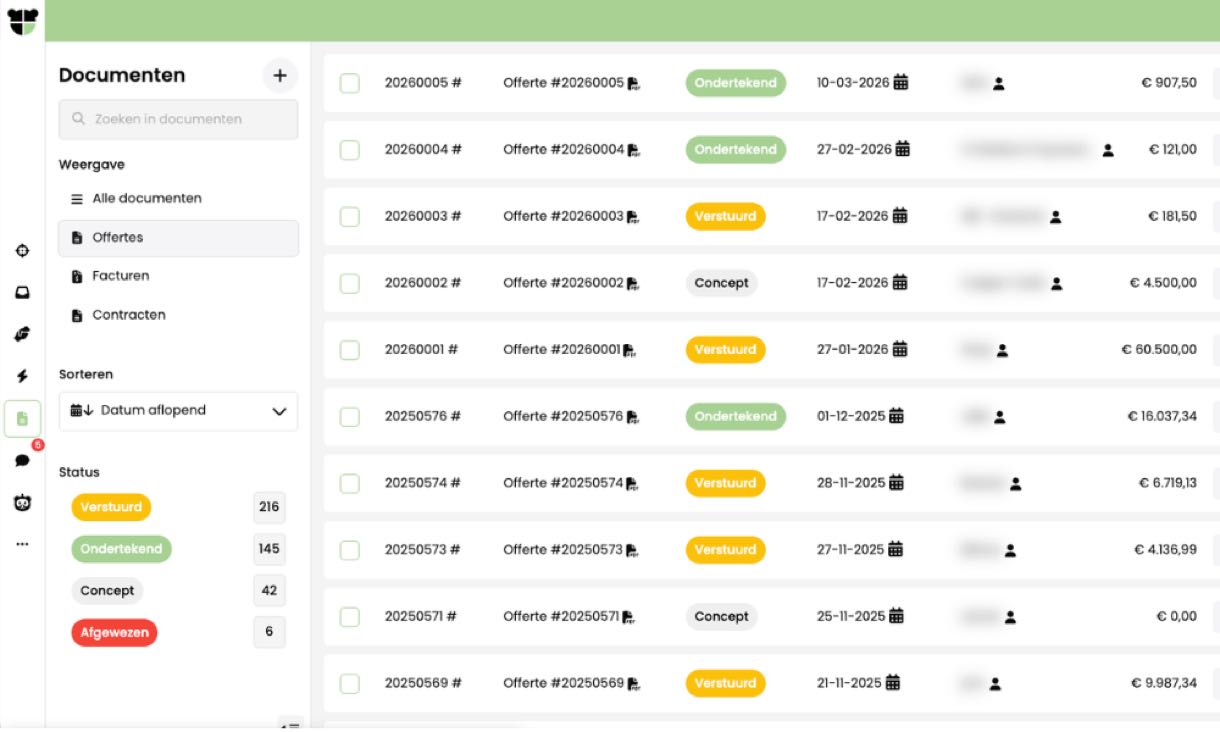
Task: Open PDF icon for Offerte #20260005
Action: [x=633, y=84]
